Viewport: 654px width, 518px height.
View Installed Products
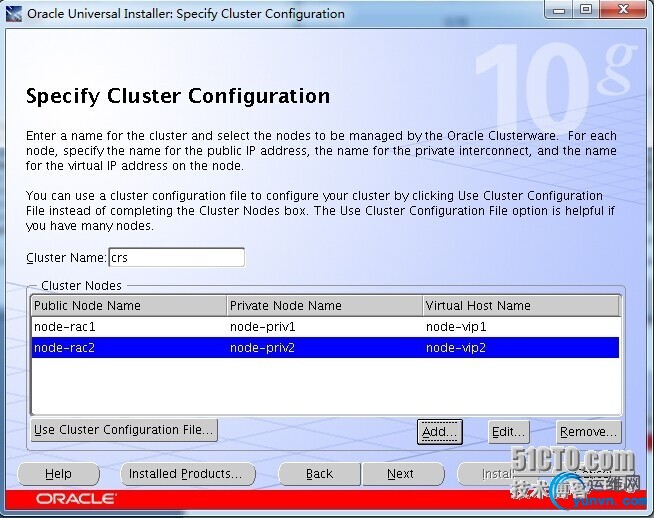187,474
